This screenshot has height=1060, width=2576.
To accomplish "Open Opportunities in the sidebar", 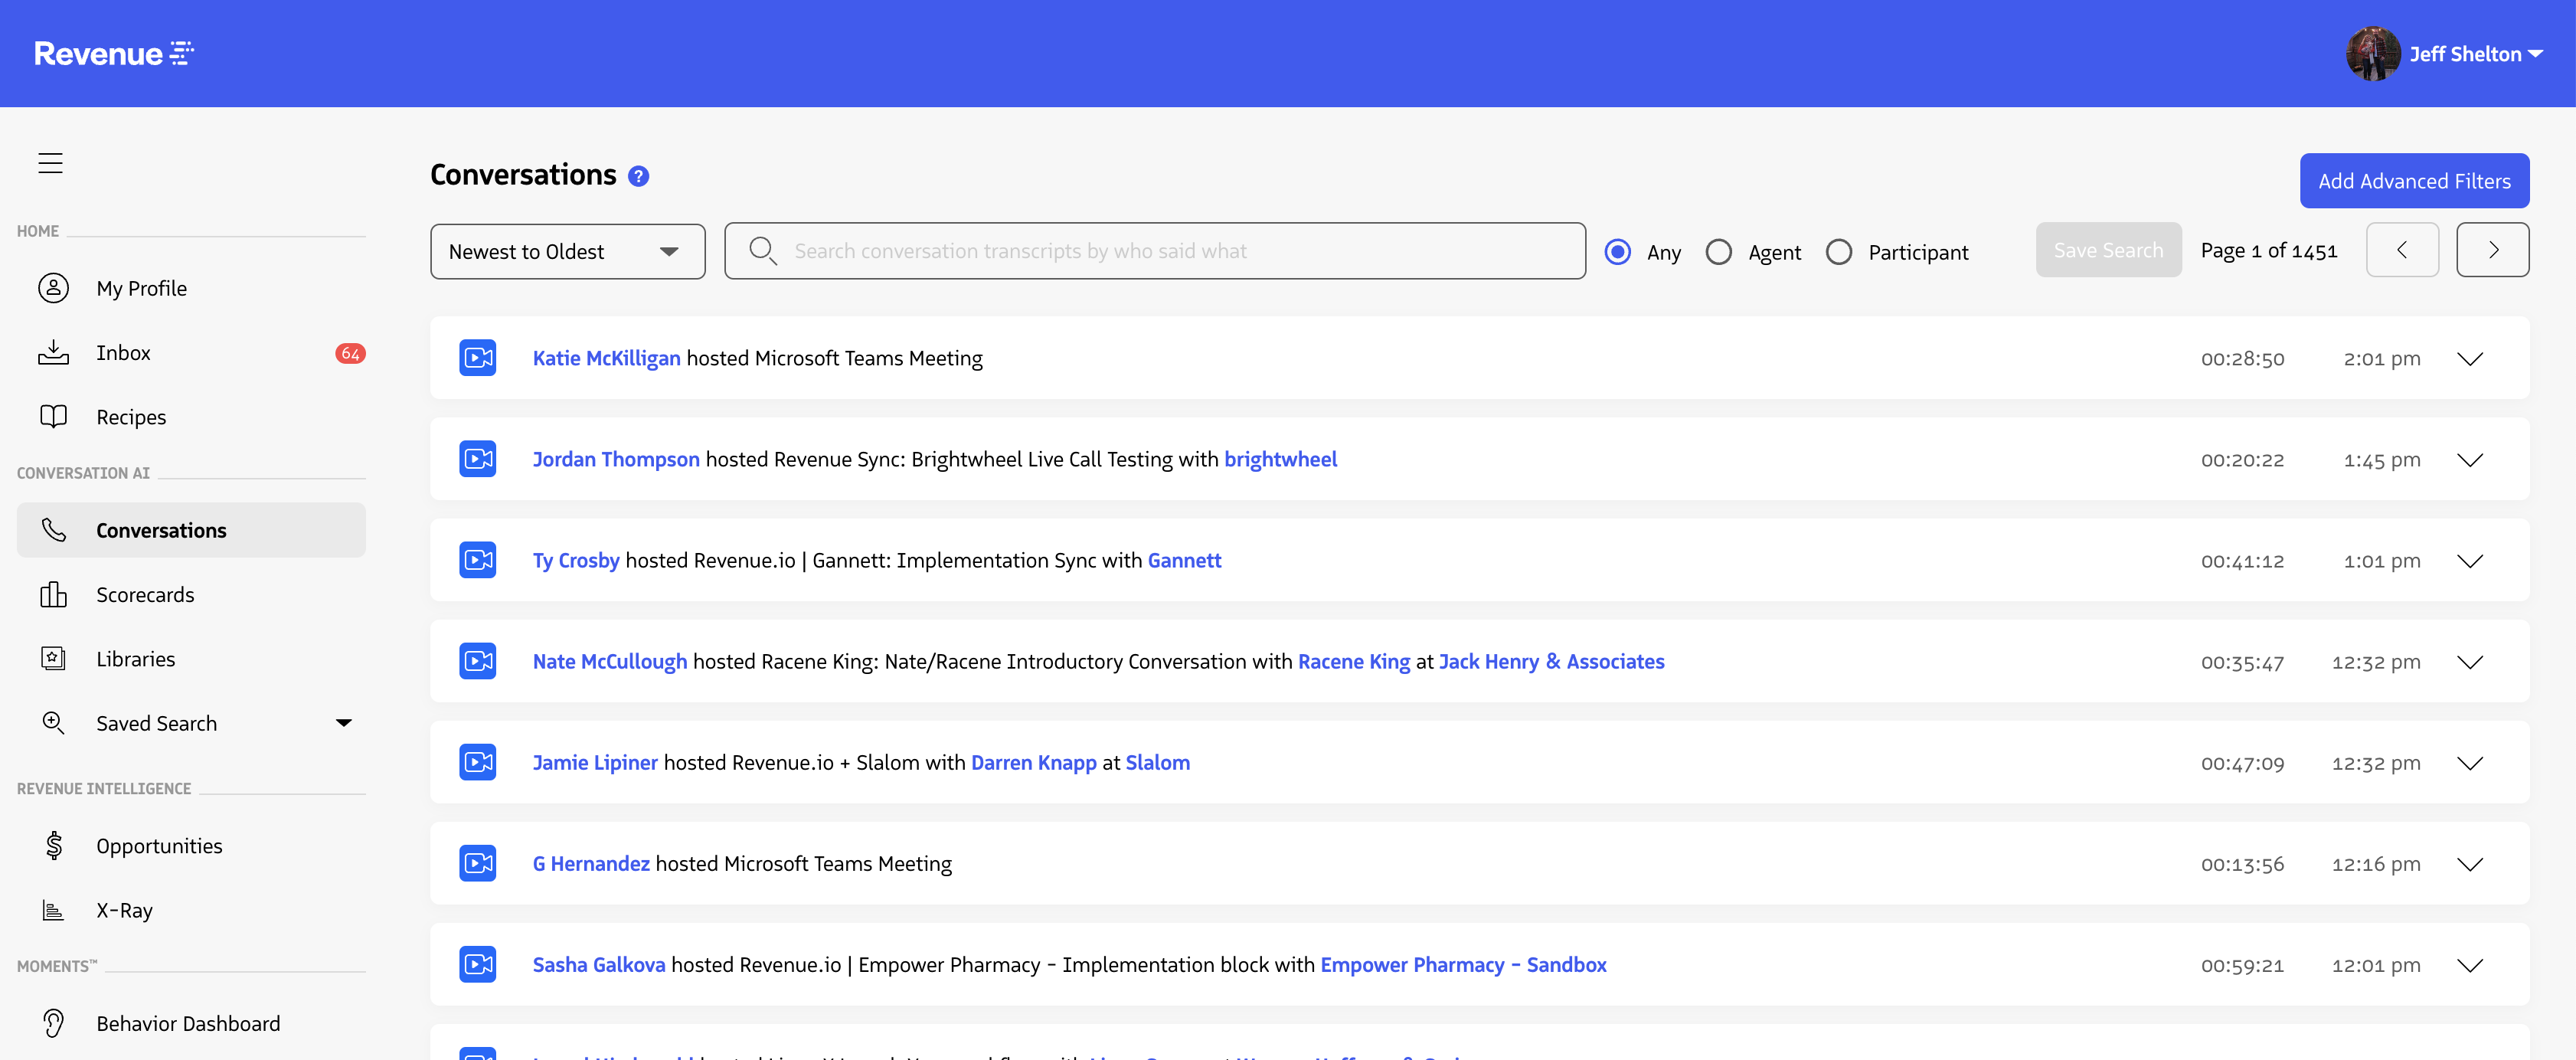I will [159, 846].
